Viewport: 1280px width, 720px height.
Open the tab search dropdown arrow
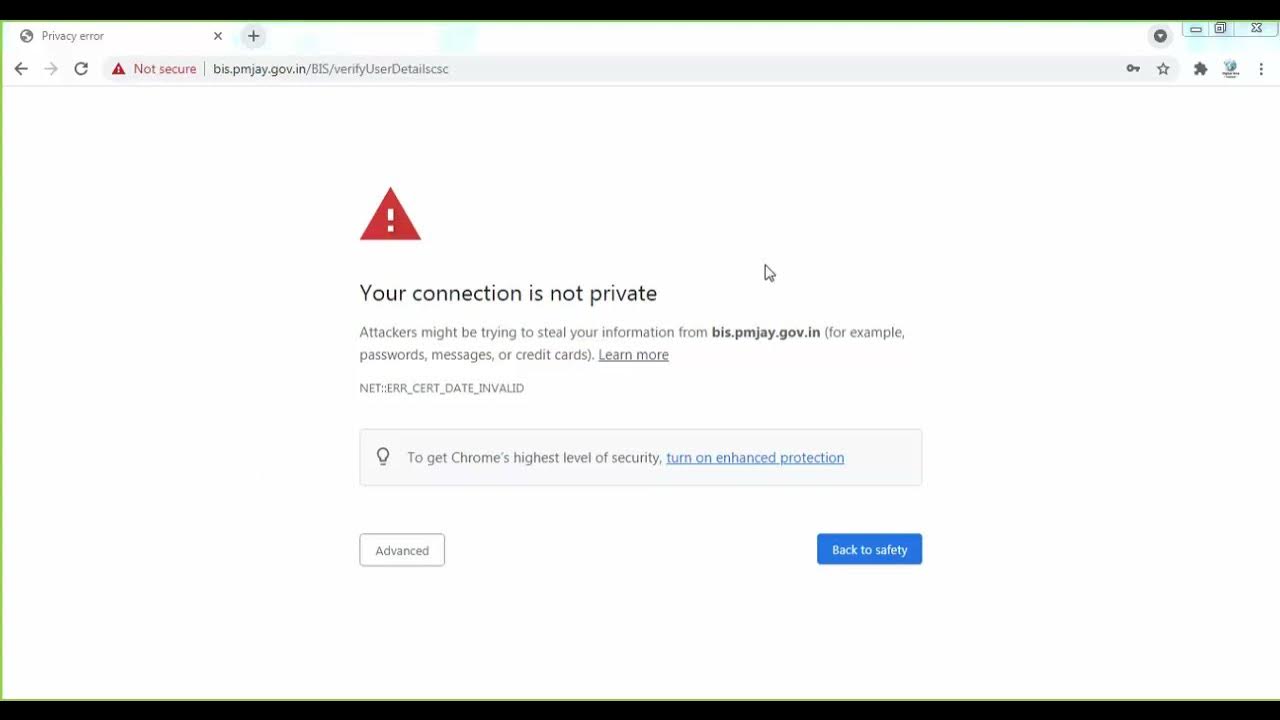[1160, 36]
